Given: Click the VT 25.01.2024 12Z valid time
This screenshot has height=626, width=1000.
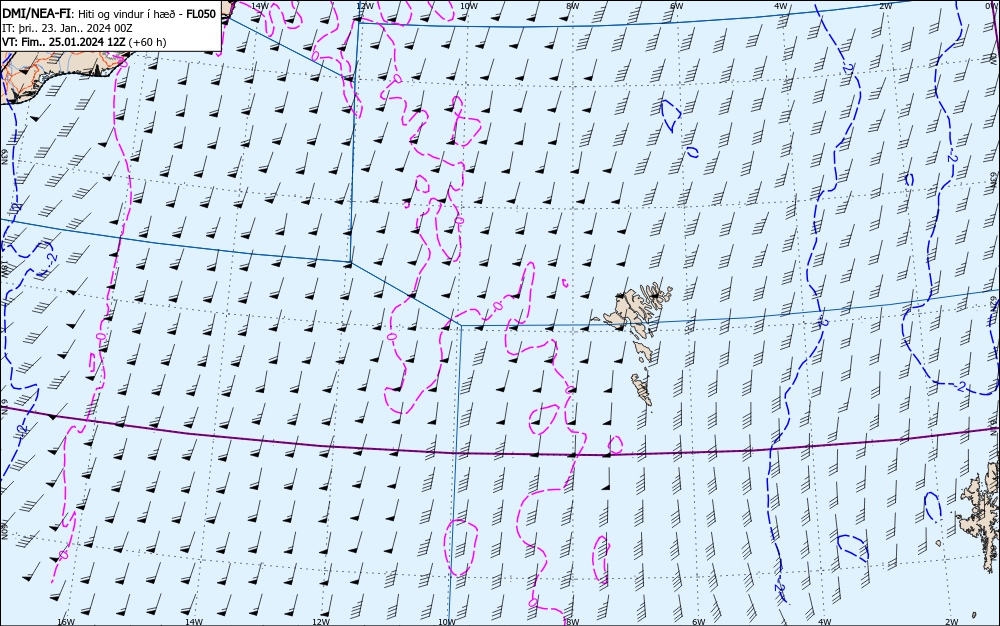Looking at the screenshot, I should coord(63,42).
